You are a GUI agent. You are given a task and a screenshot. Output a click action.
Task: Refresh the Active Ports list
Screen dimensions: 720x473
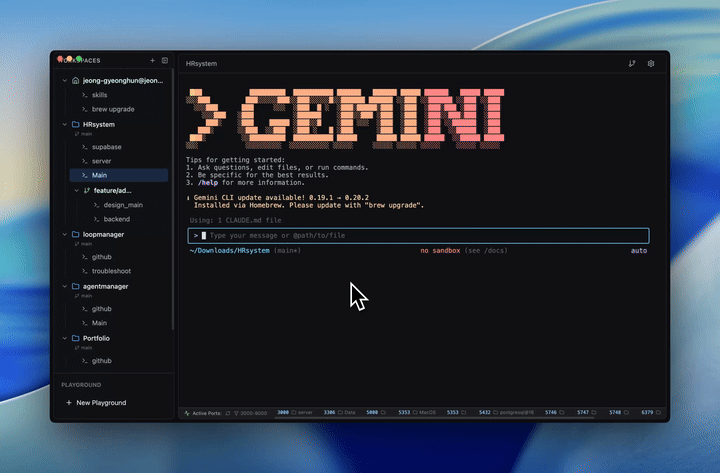point(228,413)
